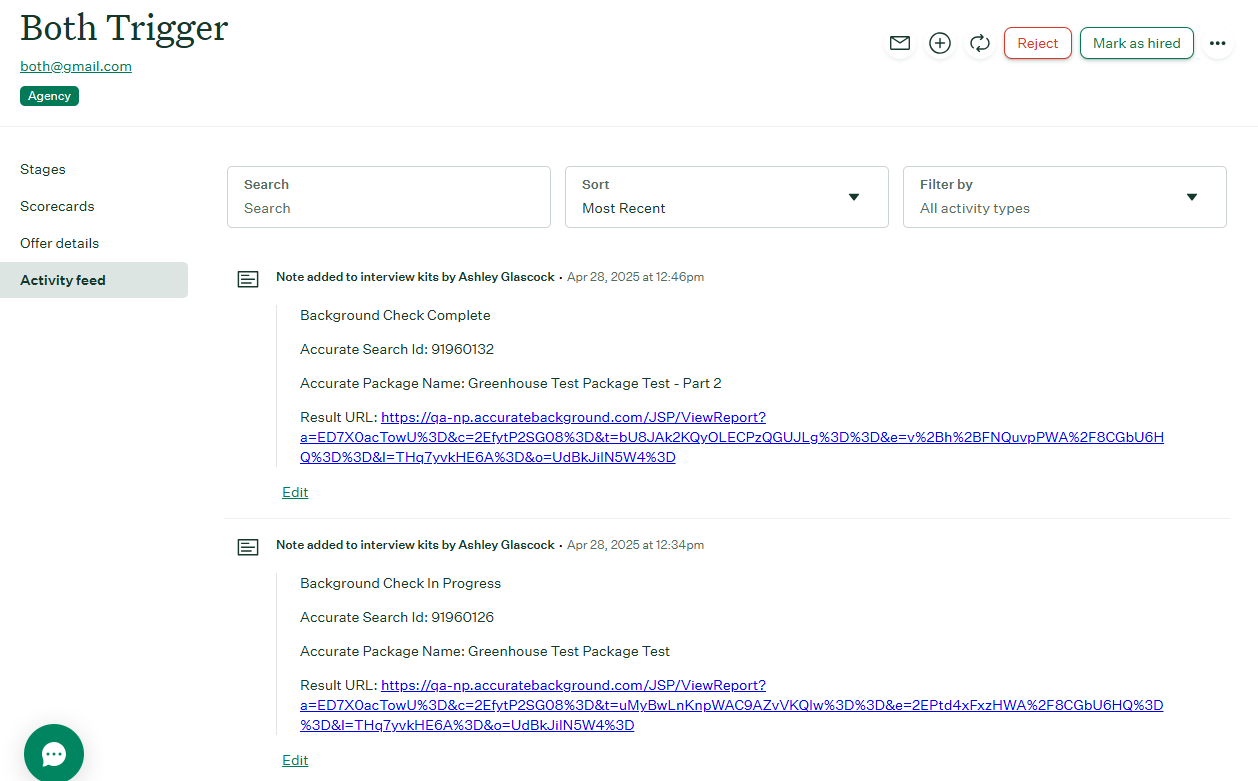Click the Mark as hired button

click(x=1136, y=43)
